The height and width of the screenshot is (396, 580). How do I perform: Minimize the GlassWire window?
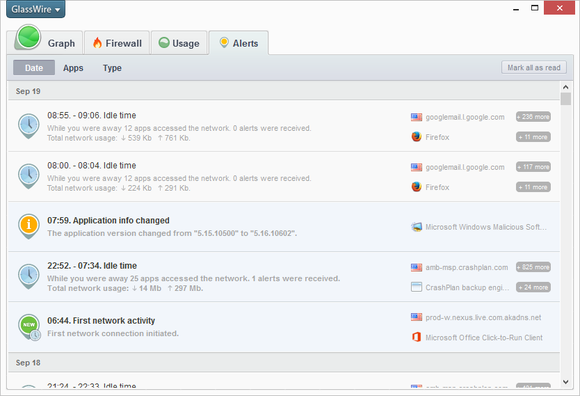click(x=516, y=9)
